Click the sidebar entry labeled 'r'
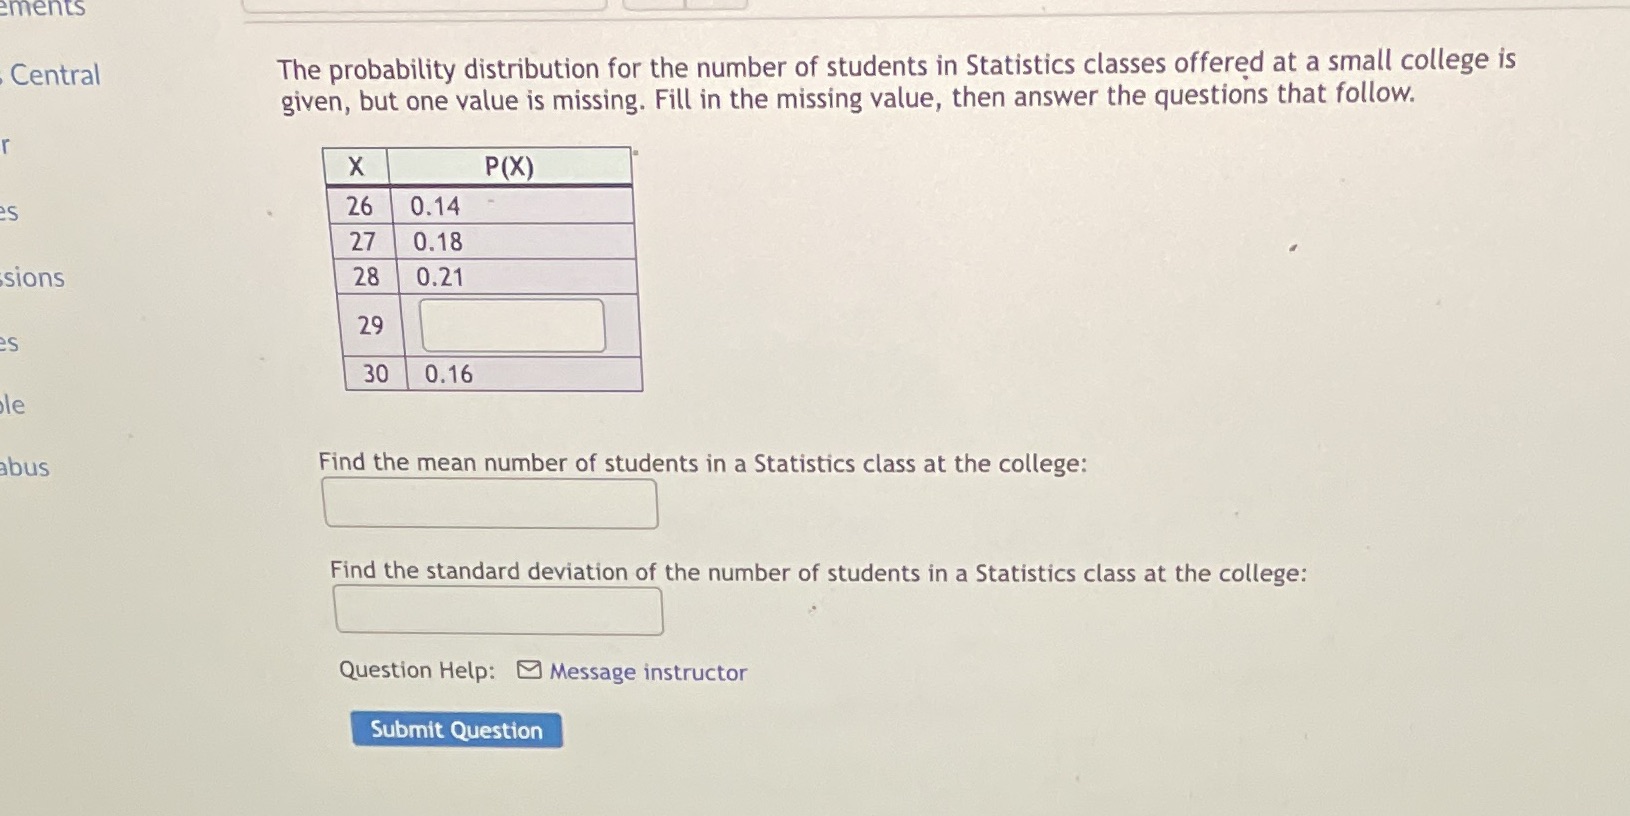Screen dimensions: 1630x816 pos(6,145)
